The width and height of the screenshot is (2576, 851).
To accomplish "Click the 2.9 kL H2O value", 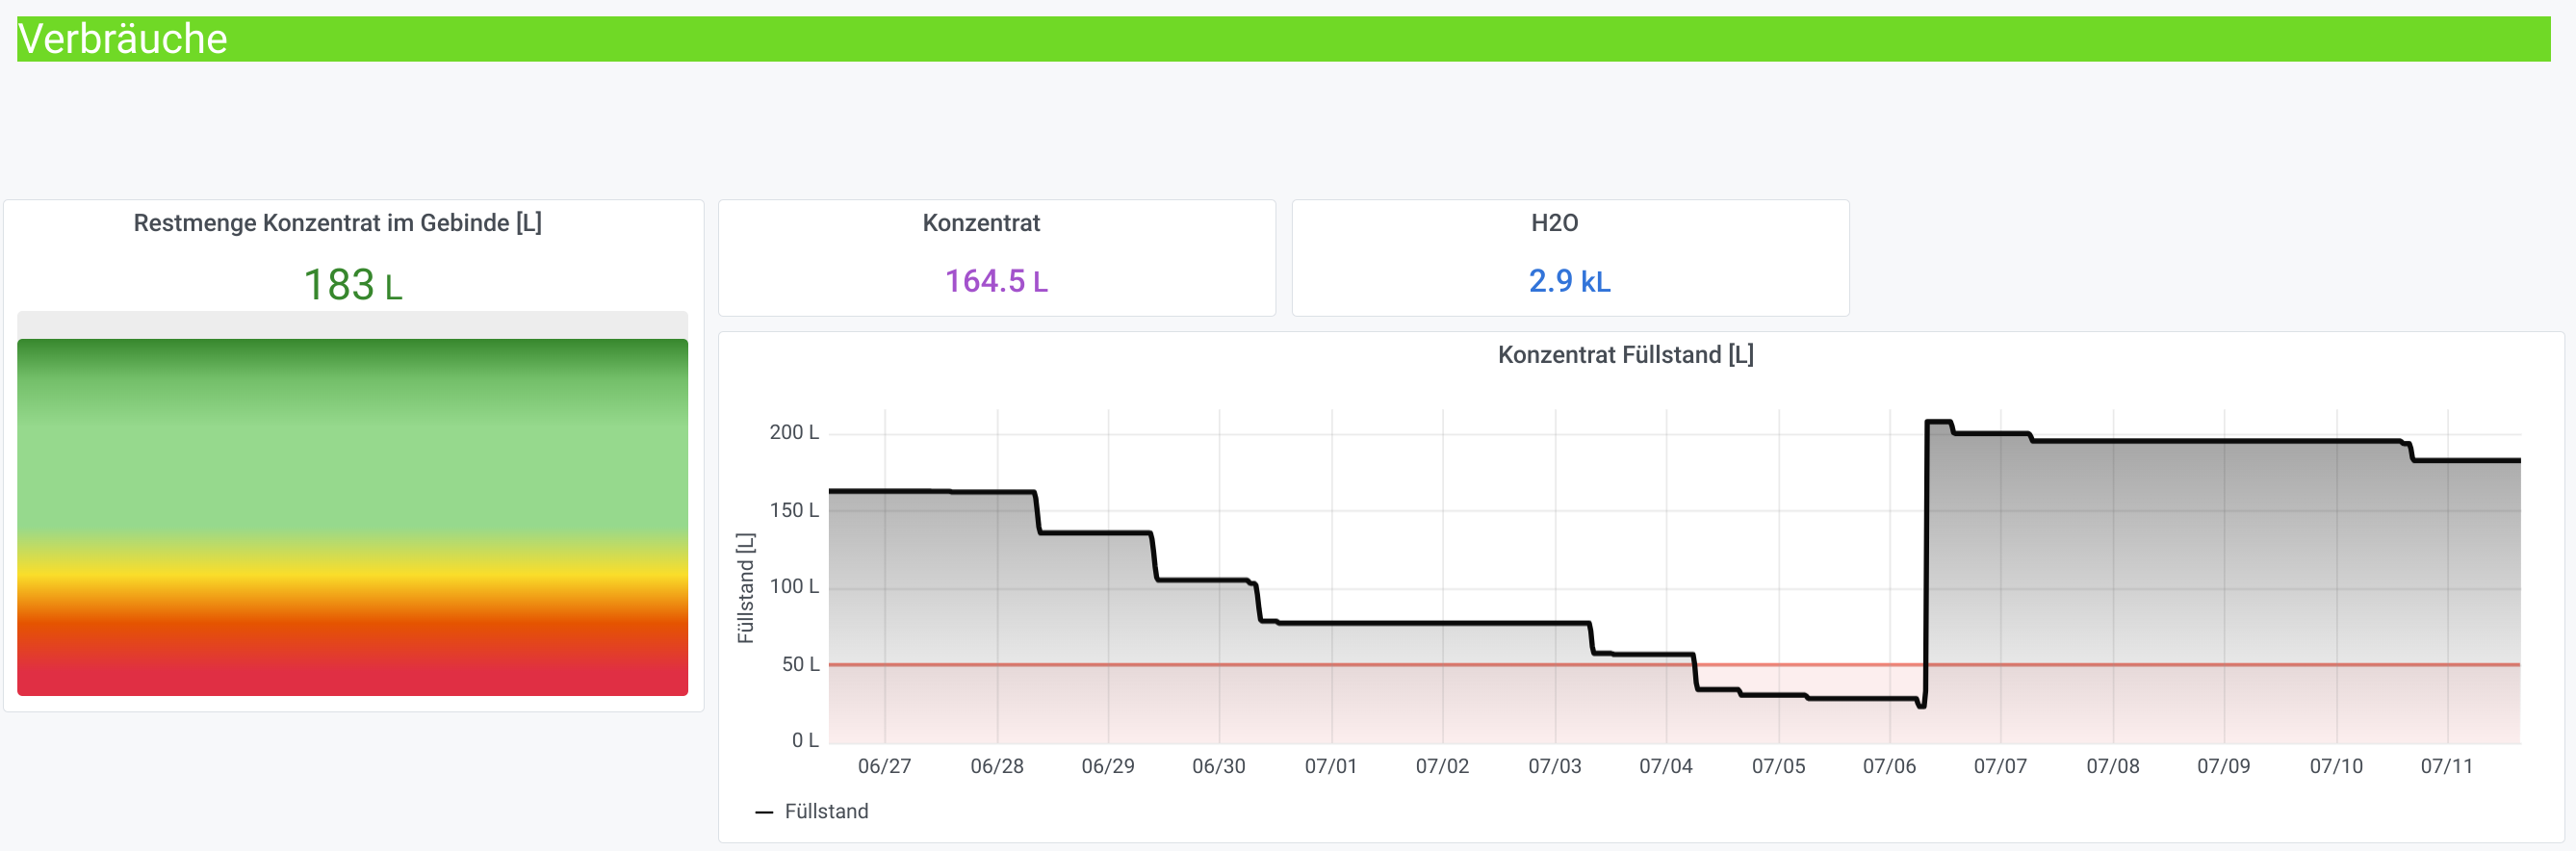I will pos(1569,281).
